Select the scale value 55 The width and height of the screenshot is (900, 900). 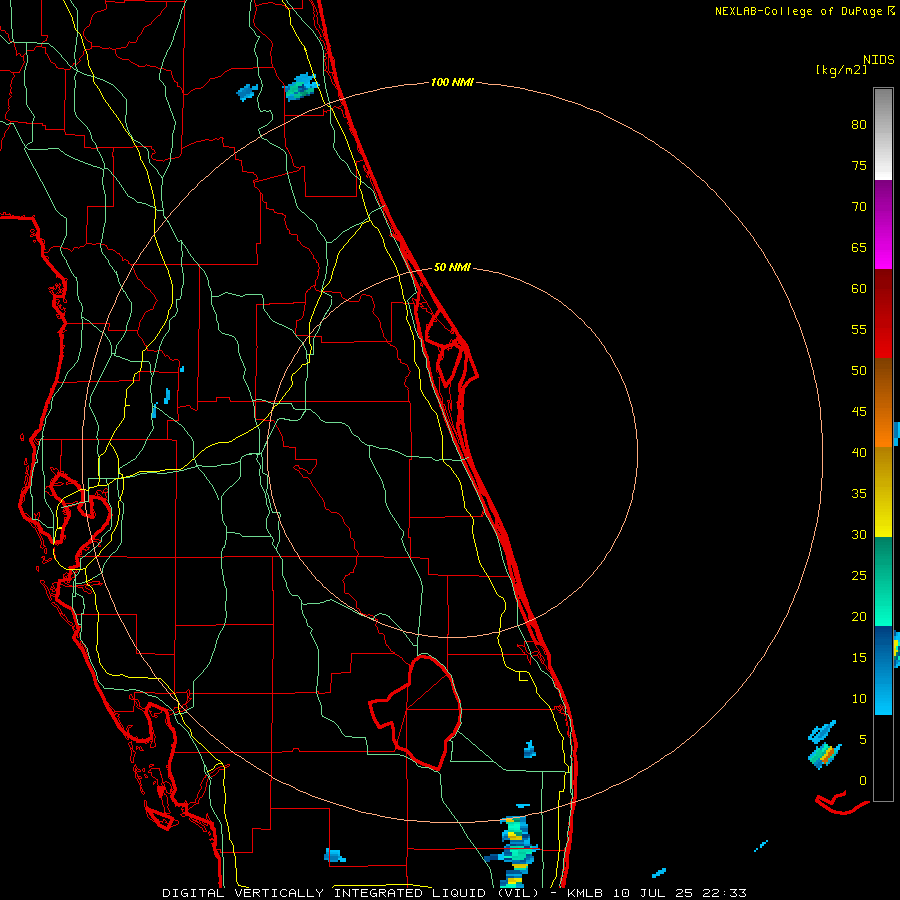859,329
